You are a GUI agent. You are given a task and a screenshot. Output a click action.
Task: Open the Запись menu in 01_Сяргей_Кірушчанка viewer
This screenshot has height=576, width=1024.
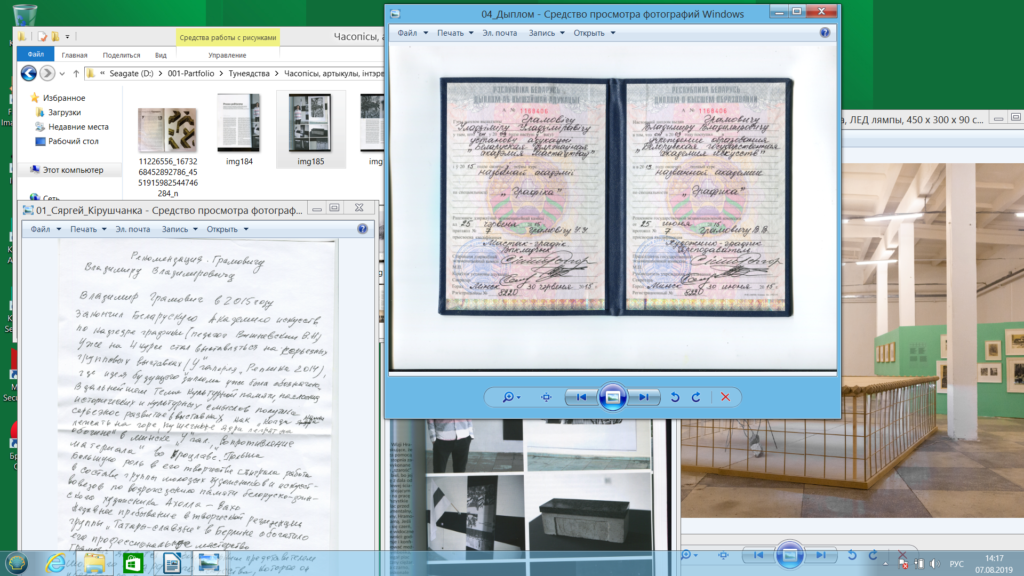(x=180, y=229)
